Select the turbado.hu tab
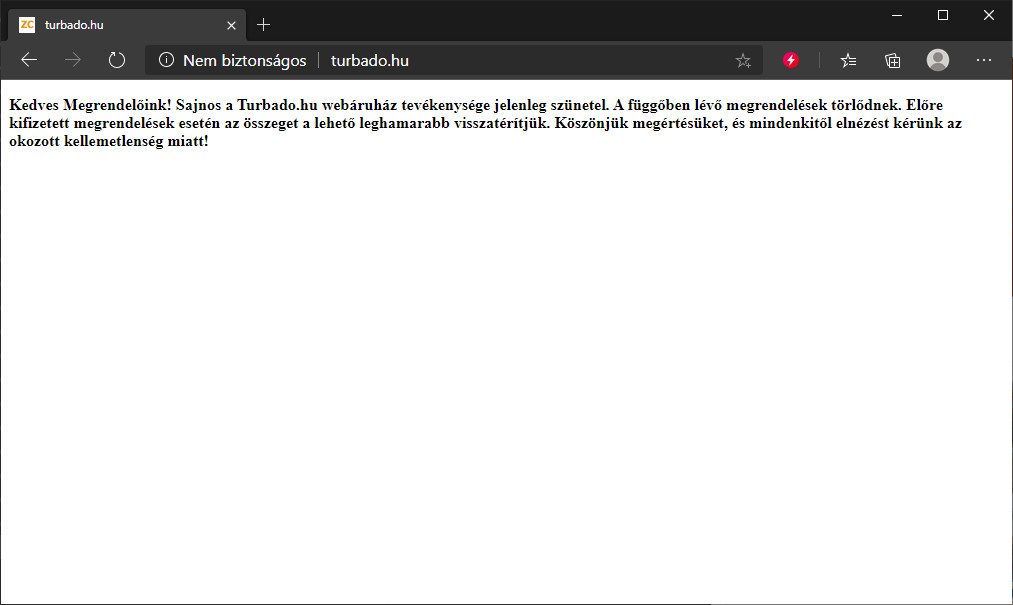This screenshot has width=1013, height=605. [127, 25]
